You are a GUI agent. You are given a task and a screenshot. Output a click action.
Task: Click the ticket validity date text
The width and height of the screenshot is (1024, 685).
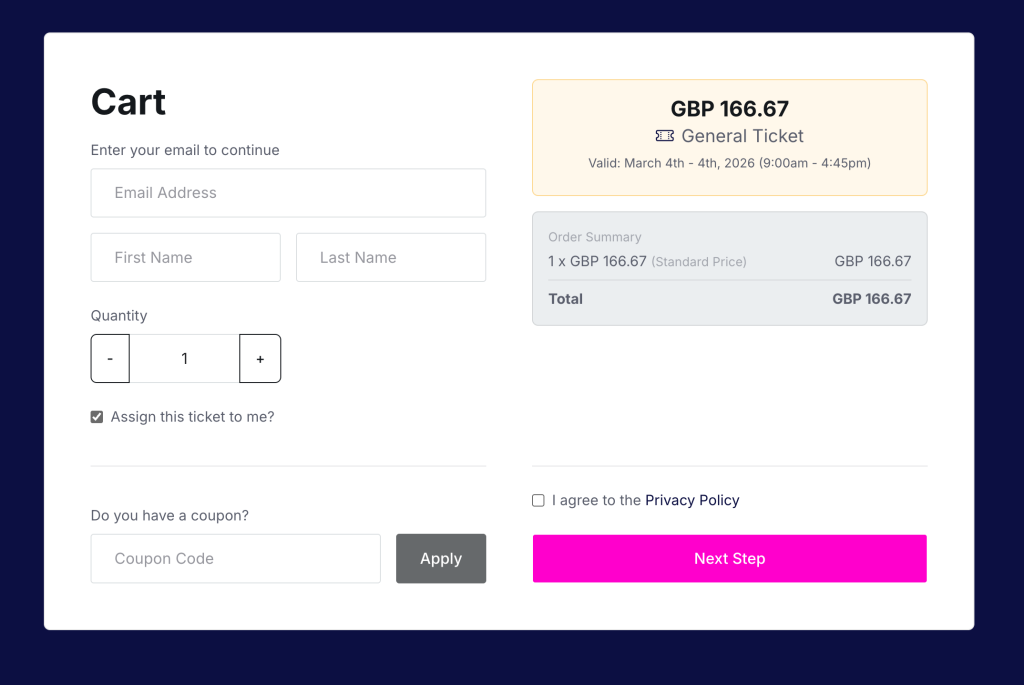coord(730,163)
